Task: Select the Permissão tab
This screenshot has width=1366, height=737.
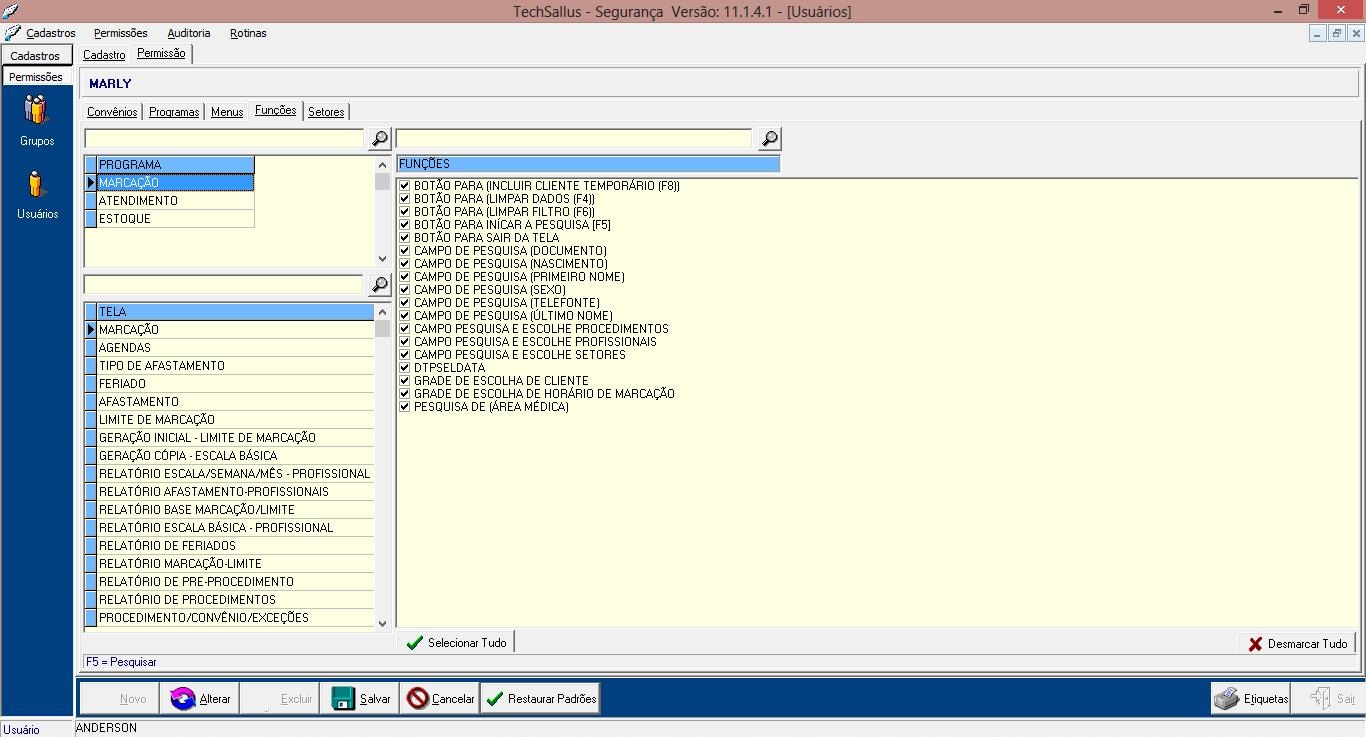Action: point(161,54)
